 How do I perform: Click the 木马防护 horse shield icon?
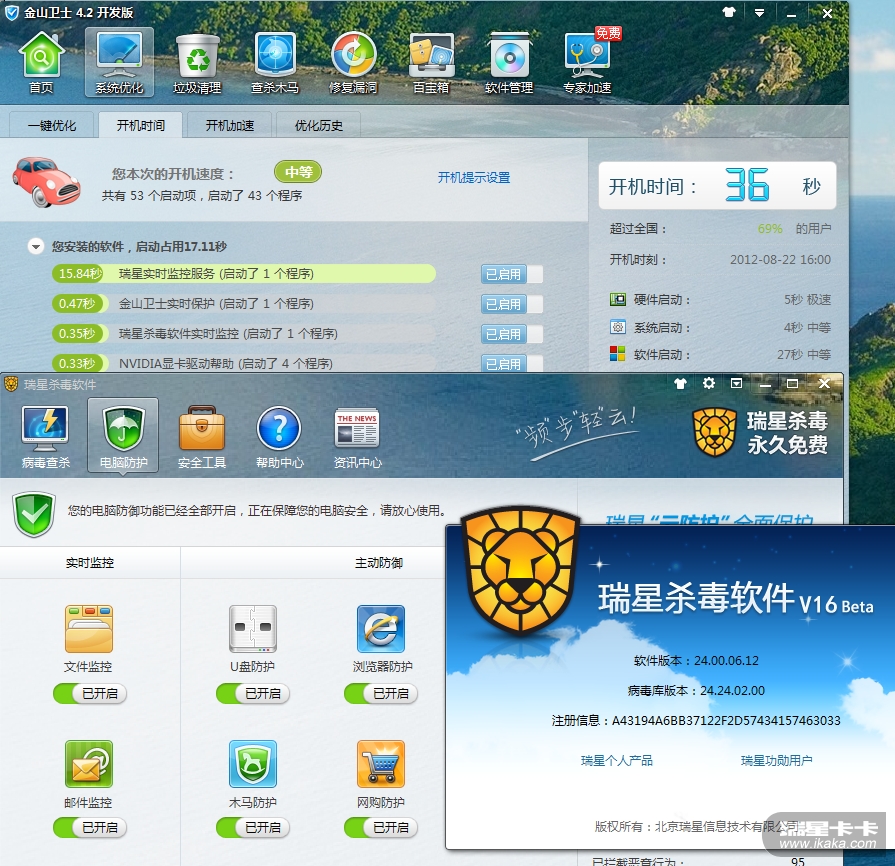click(253, 764)
